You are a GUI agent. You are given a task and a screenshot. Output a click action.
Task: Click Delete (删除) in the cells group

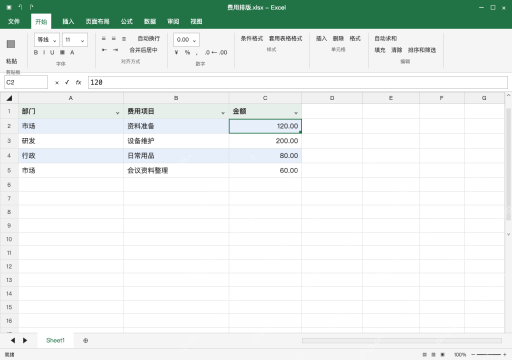coord(338,39)
